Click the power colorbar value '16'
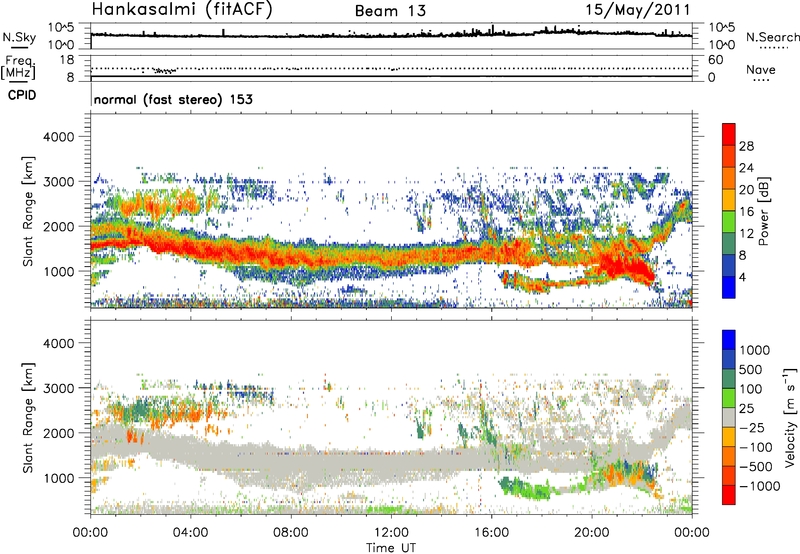 (x=746, y=212)
